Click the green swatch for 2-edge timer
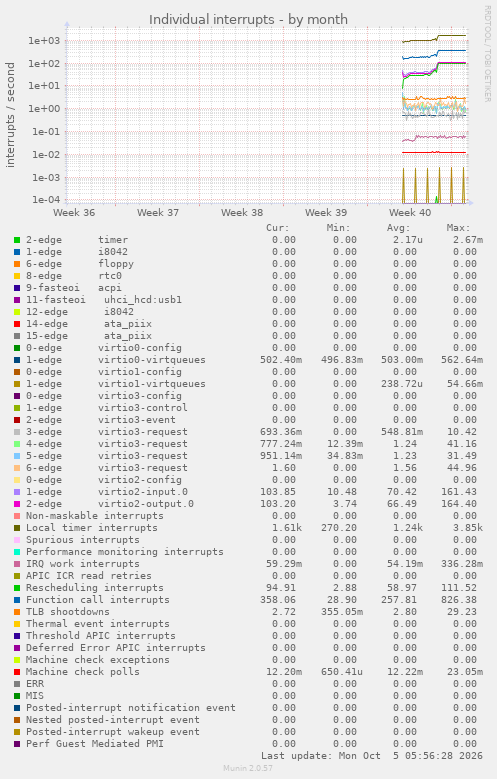 17,240
